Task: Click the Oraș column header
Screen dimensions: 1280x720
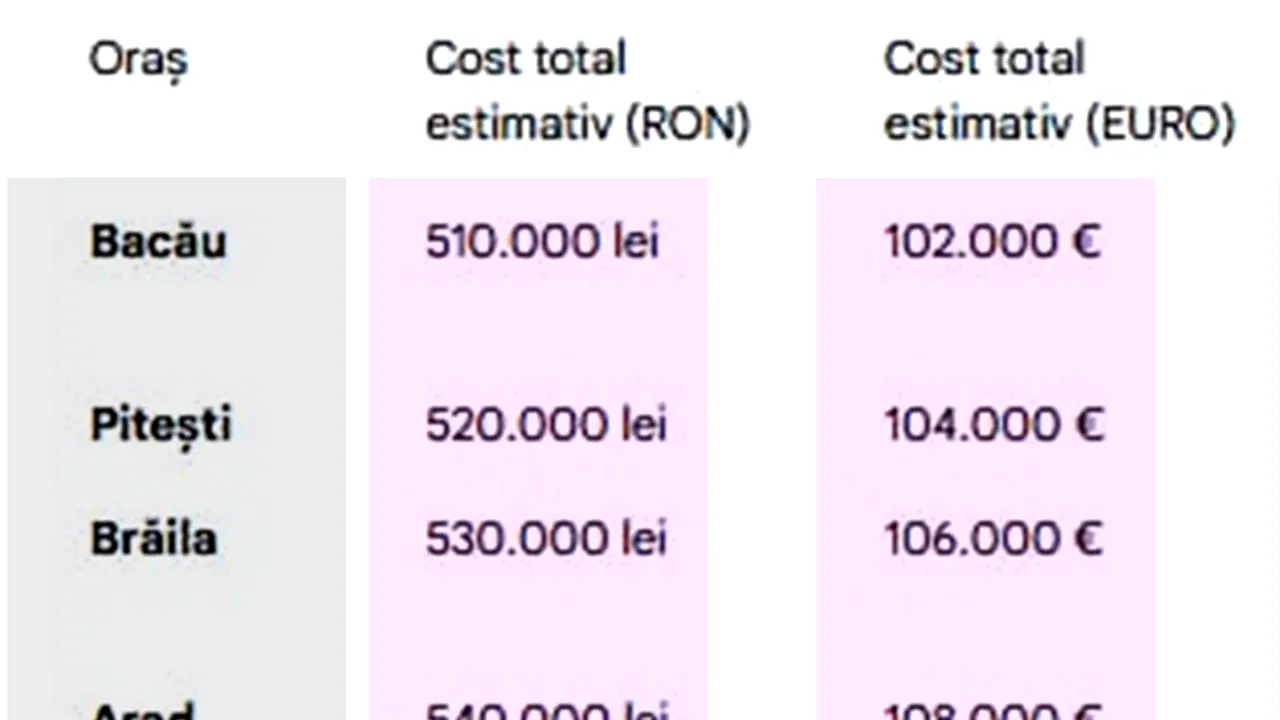Action: (x=138, y=61)
